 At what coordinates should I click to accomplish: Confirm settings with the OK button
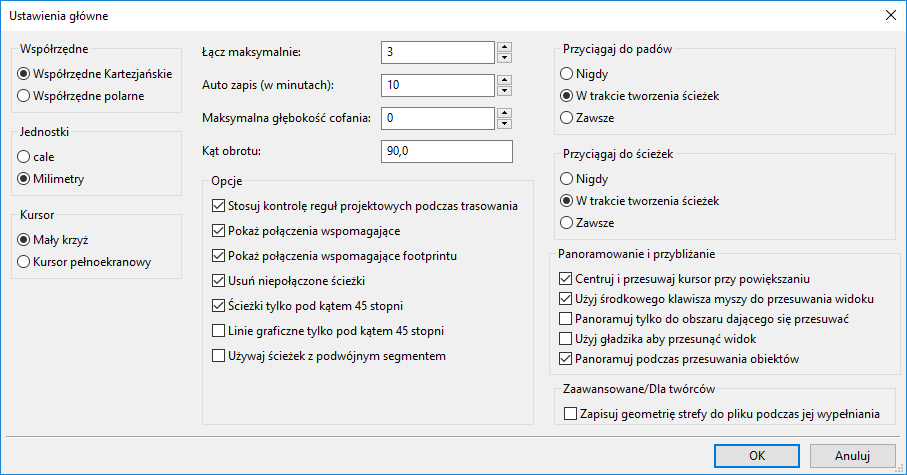757,455
